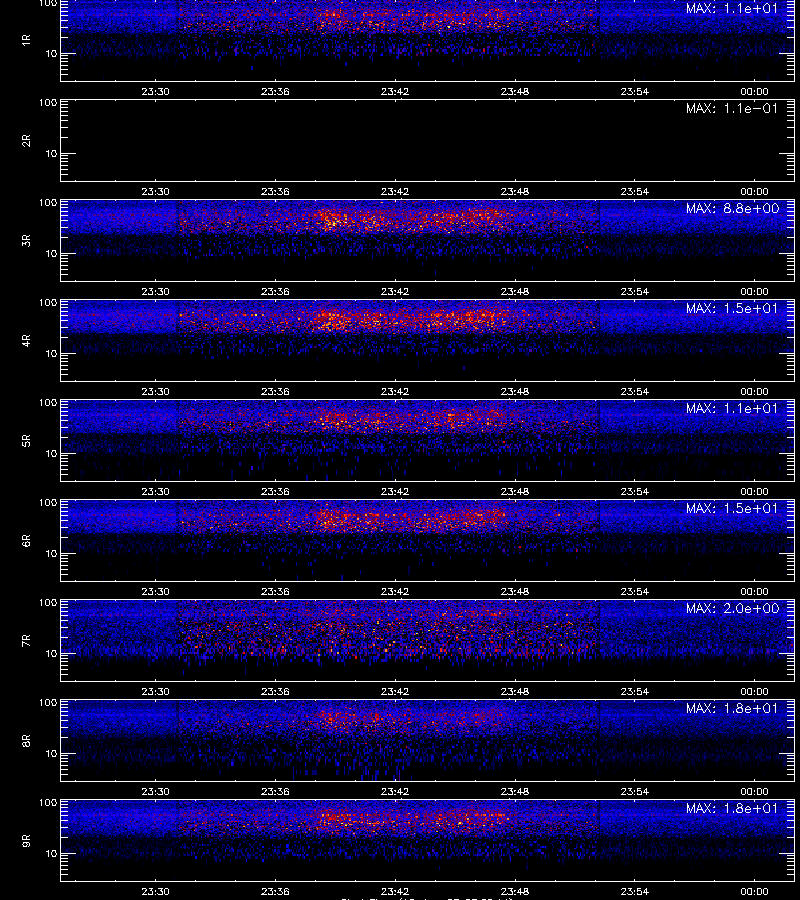The image size is (800, 900).
Task: Click the 23:48 time label below panel 3R
Action: tap(515, 292)
